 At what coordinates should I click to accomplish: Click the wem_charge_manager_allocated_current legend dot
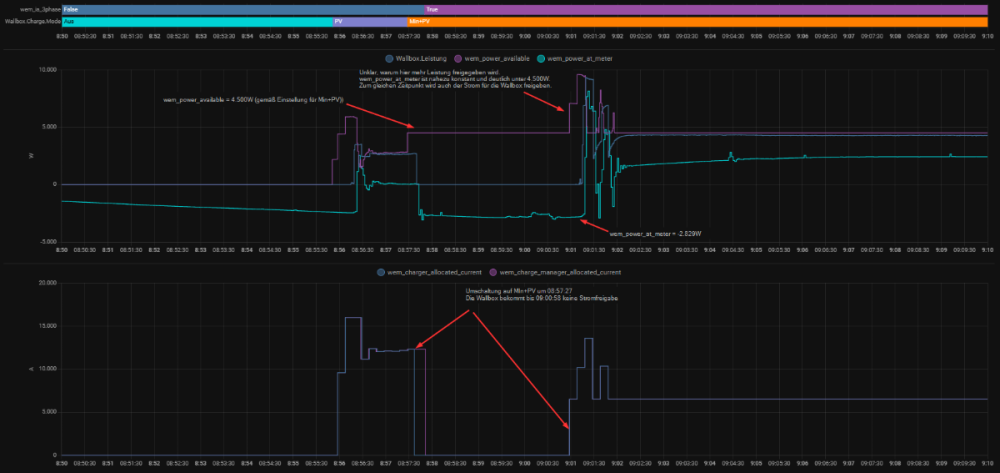[x=492, y=272]
